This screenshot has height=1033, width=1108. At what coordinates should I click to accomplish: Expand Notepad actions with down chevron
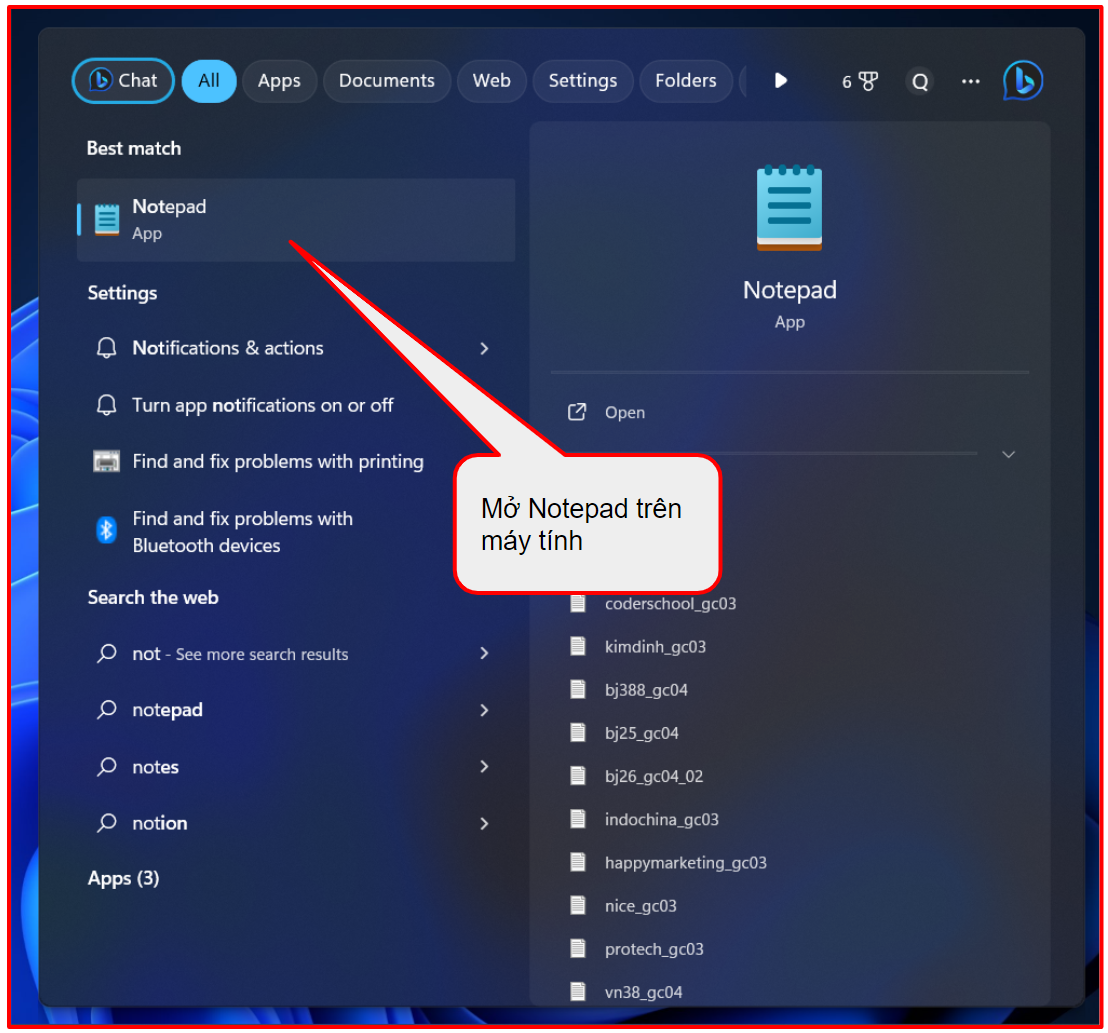click(1008, 454)
